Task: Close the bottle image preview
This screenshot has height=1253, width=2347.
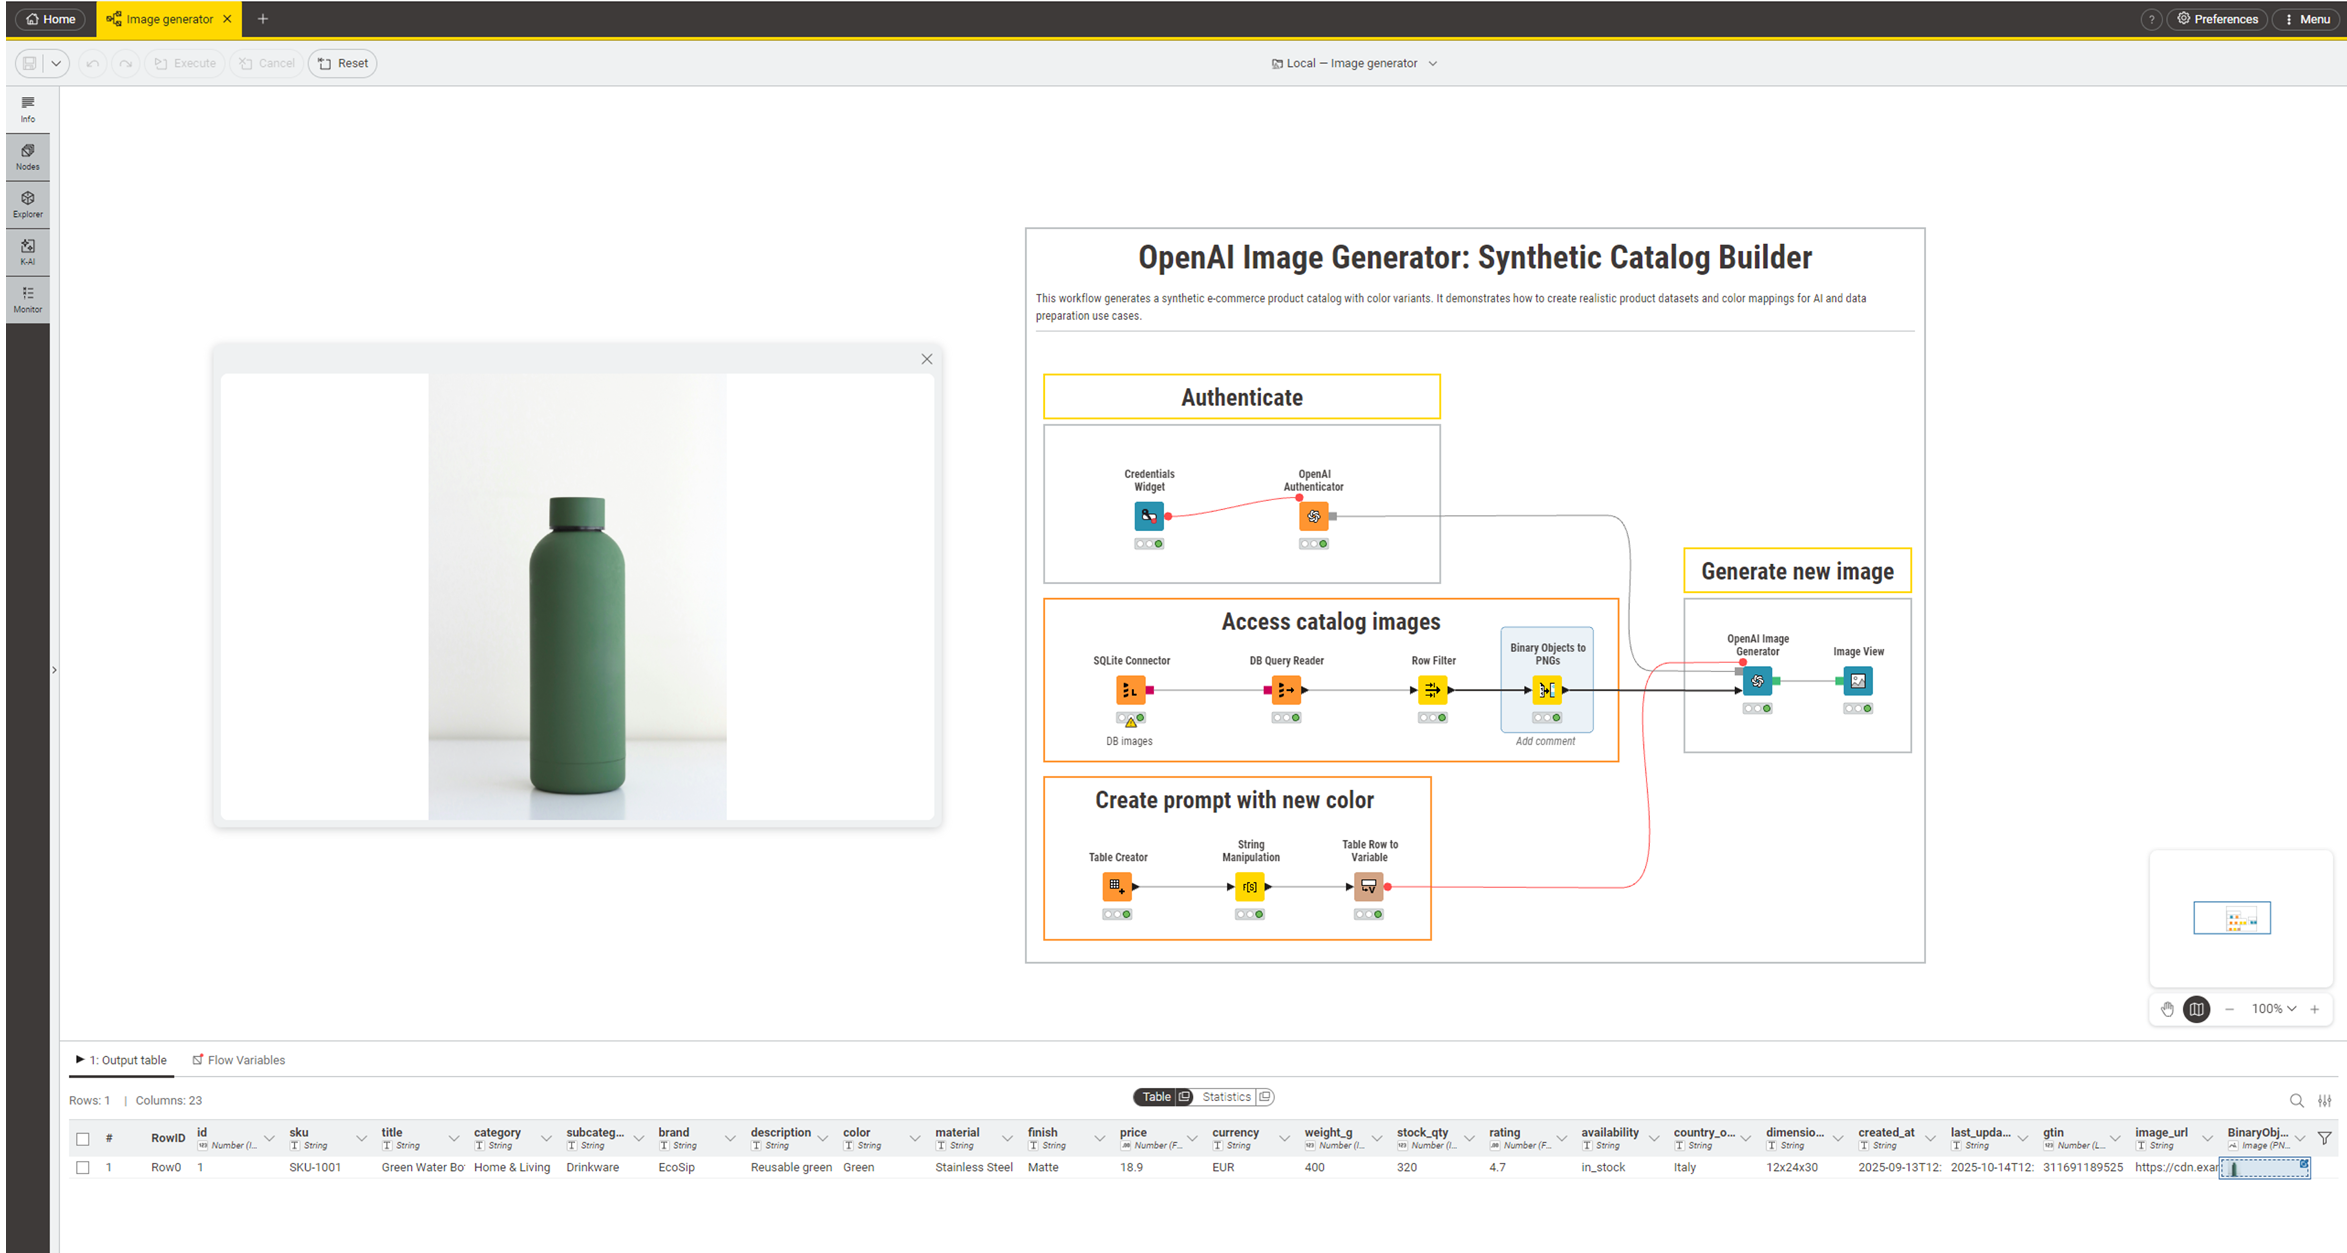Action: [926, 359]
